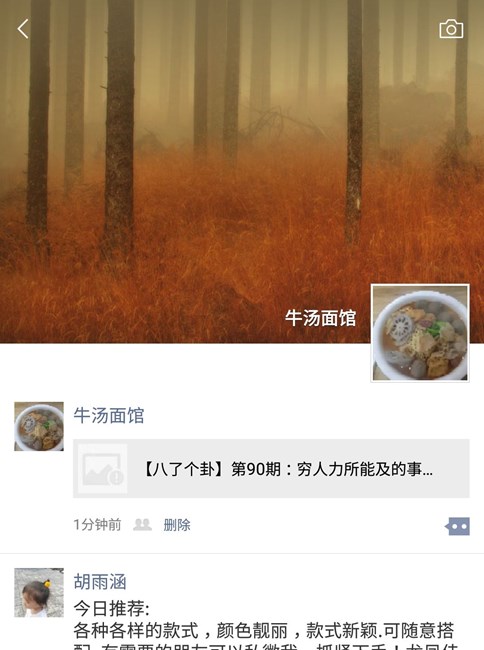484x650 pixels.
Task: Tap the ellipsis end of article title
Action: pyautogui.click(x=428, y=469)
